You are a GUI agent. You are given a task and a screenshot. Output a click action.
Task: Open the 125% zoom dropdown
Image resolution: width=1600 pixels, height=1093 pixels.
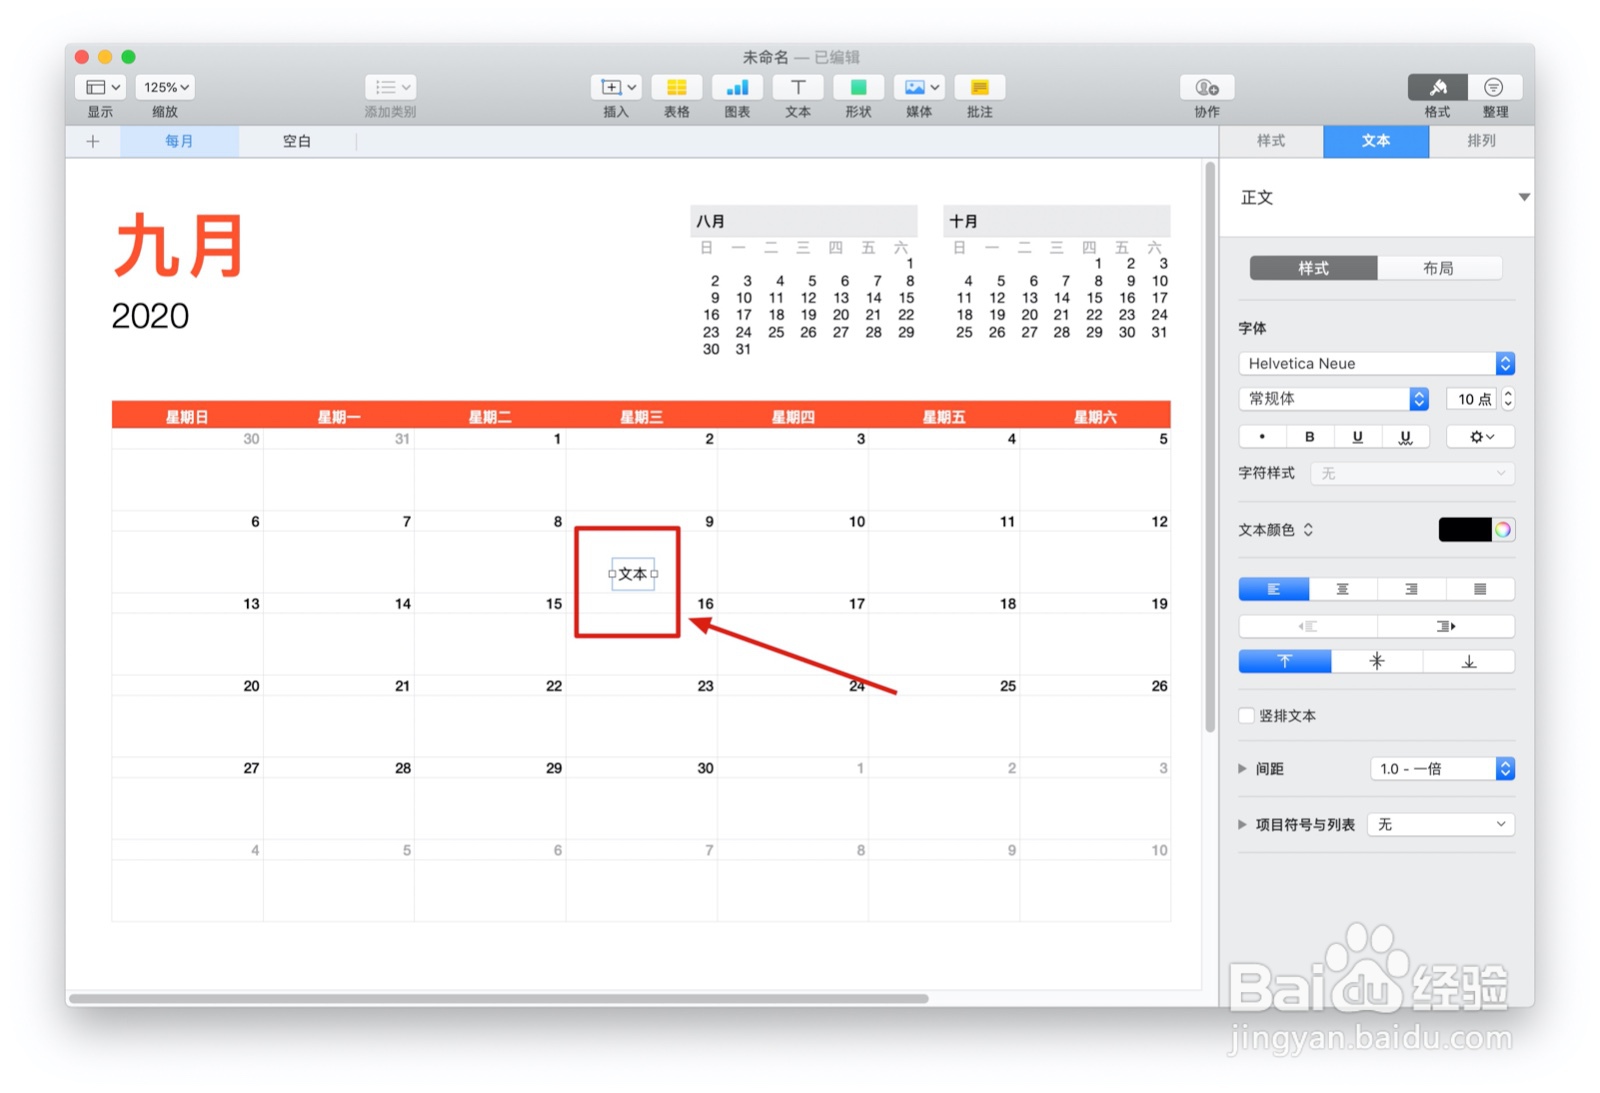point(165,87)
